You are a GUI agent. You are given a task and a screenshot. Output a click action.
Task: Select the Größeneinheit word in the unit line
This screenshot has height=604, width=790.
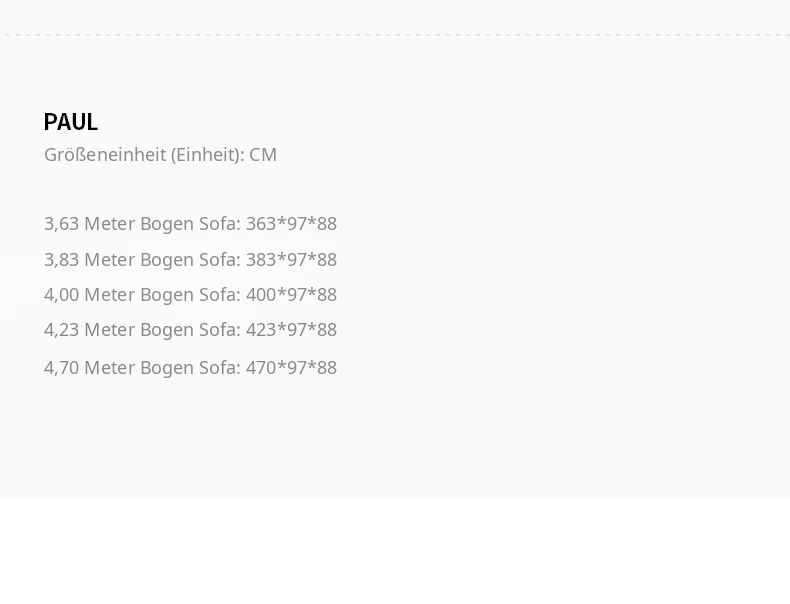(x=105, y=155)
